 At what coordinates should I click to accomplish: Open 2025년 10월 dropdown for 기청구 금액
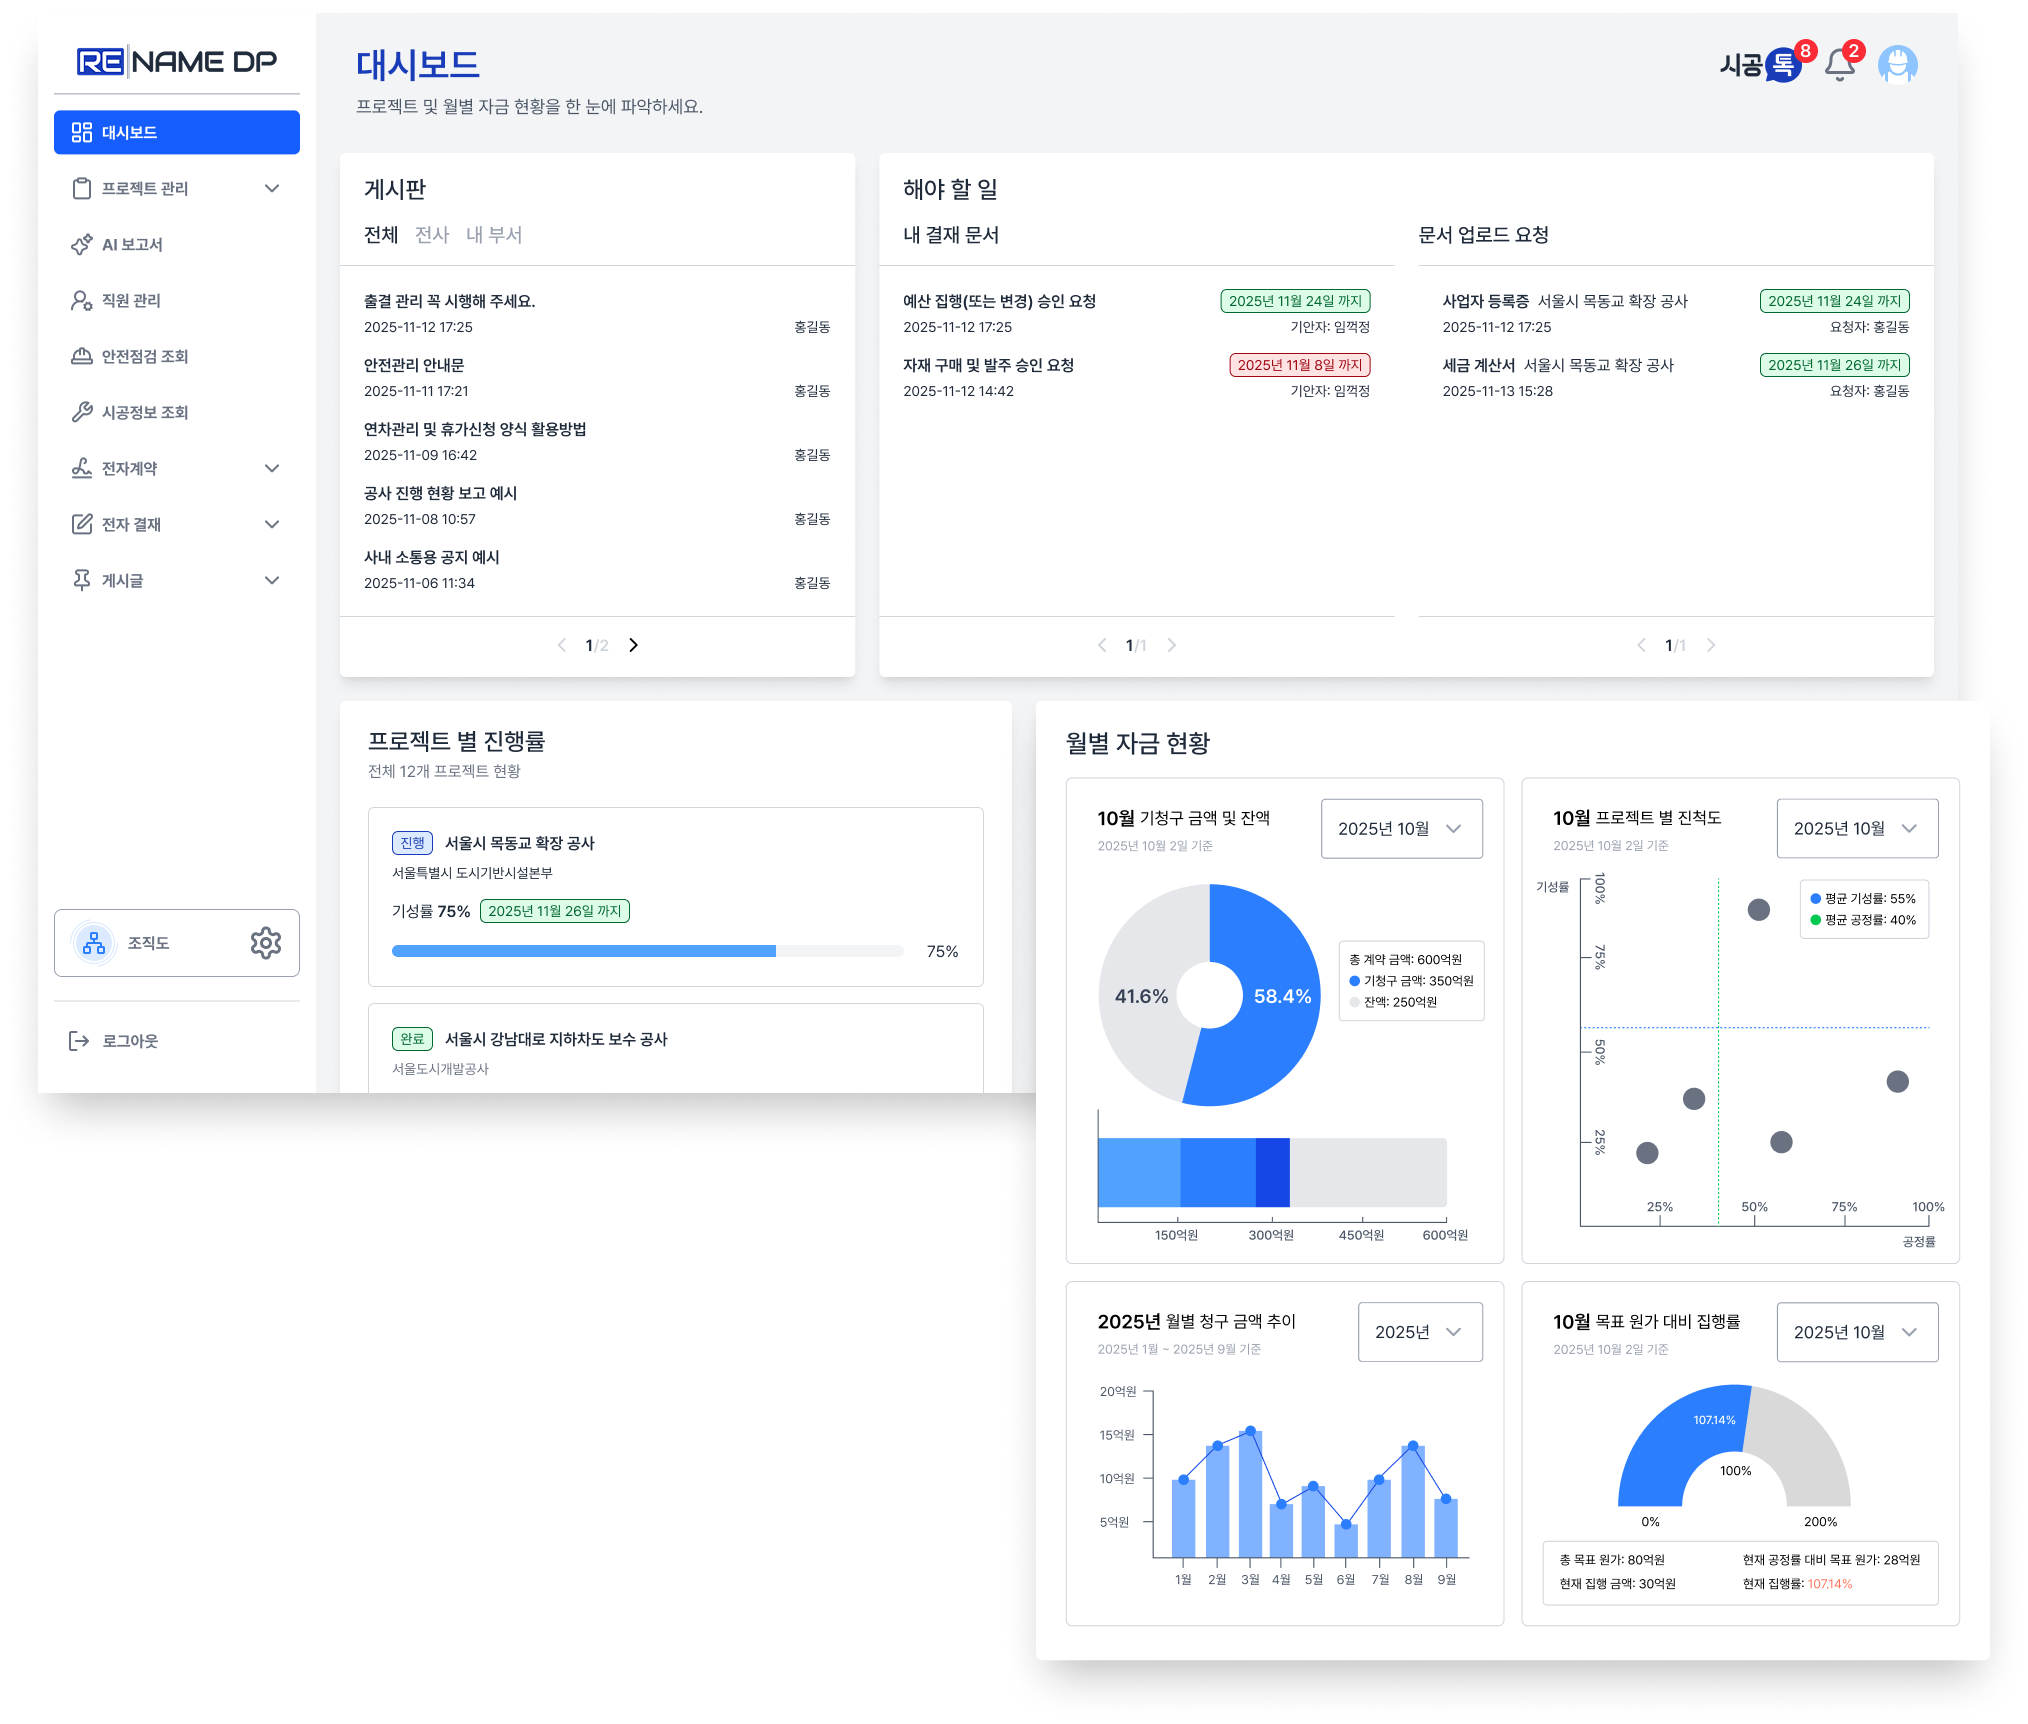coord(1401,829)
